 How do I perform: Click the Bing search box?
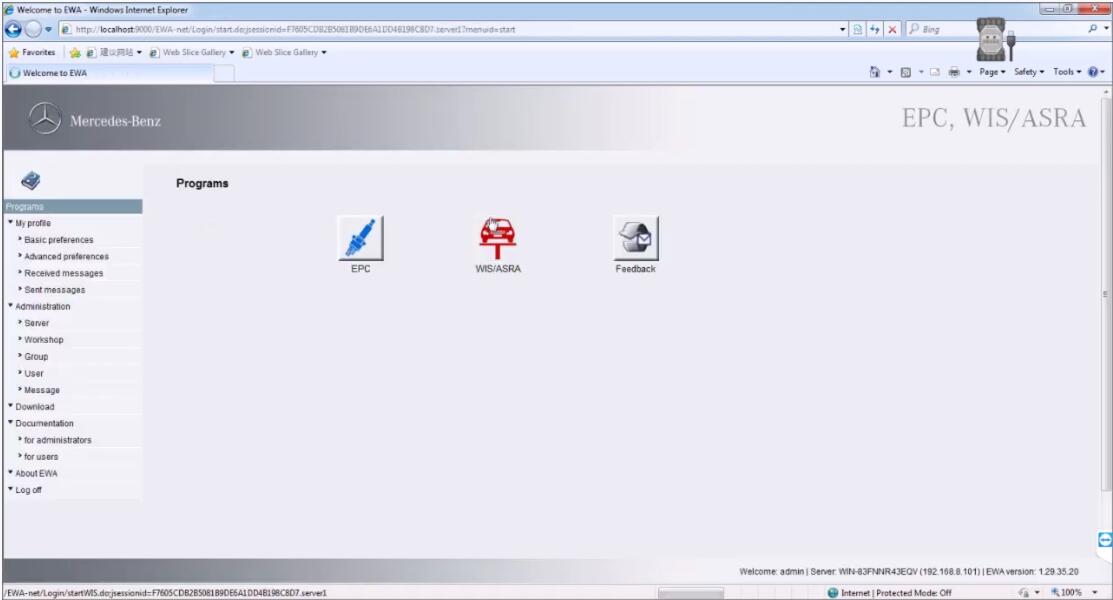coord(994,29)
